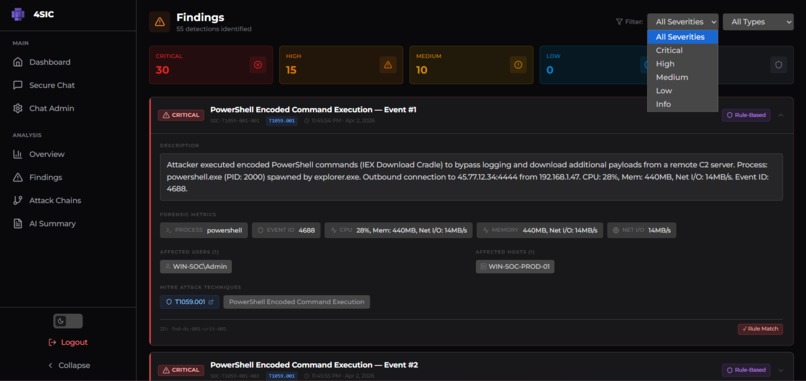Click the High count card
The image size is (806, 381).
pos(341,65)
